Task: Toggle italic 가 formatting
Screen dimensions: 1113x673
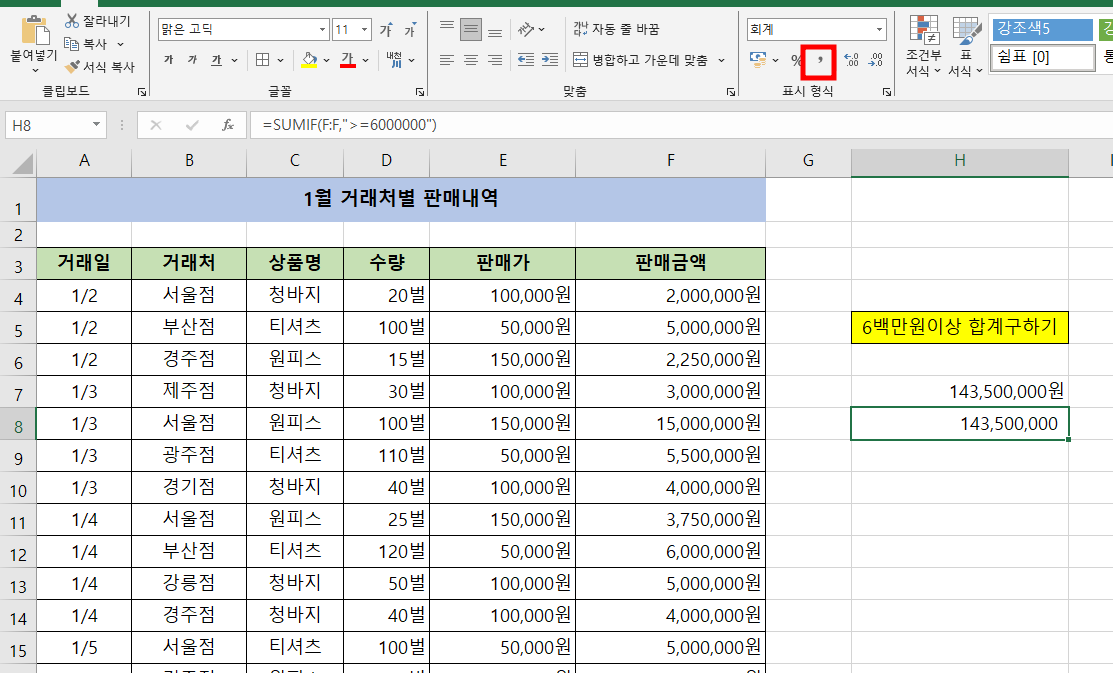Action: click(x=192, y=60)
